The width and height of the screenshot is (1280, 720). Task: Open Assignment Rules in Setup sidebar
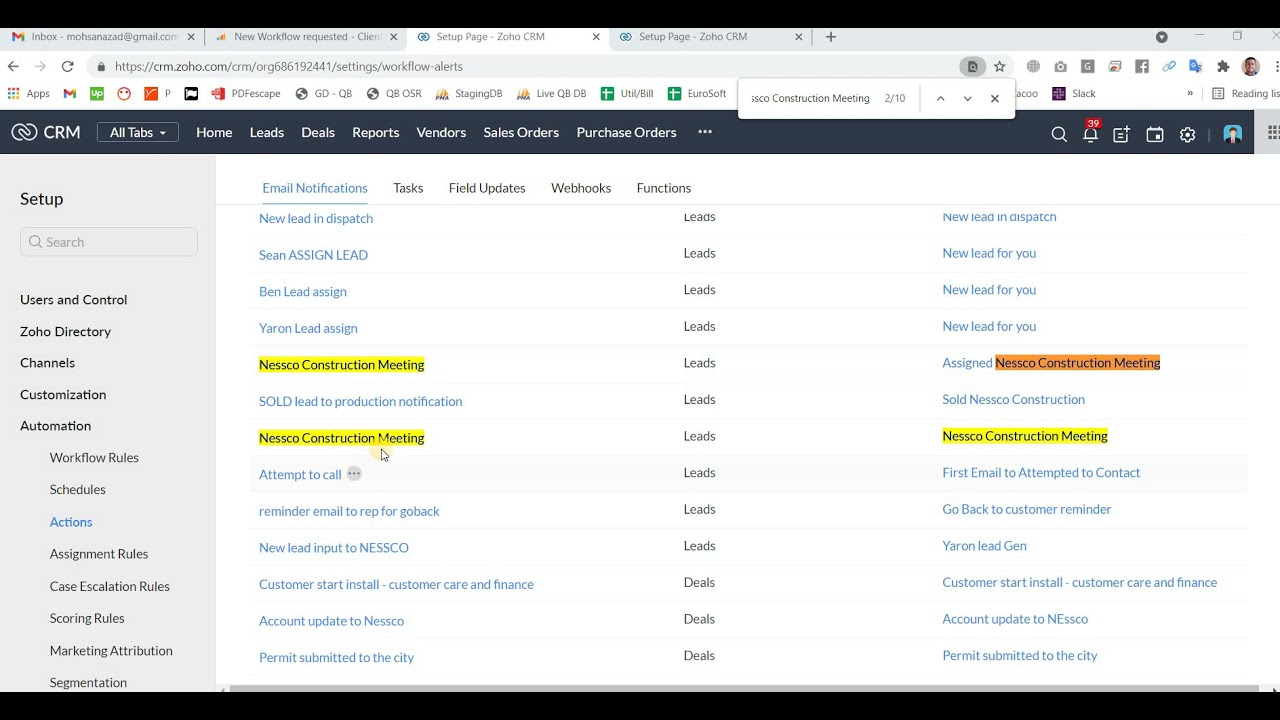point(99,553)
